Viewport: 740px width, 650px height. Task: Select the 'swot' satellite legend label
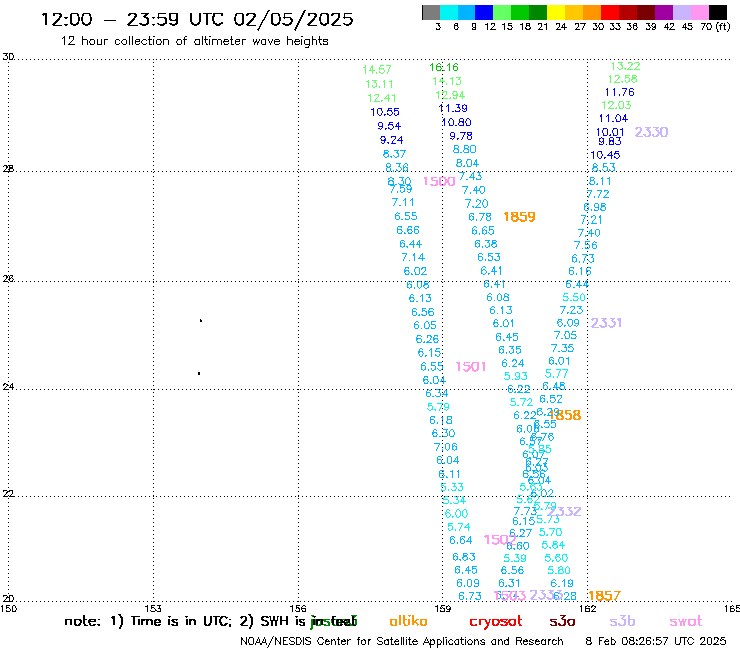click(686, 621)
